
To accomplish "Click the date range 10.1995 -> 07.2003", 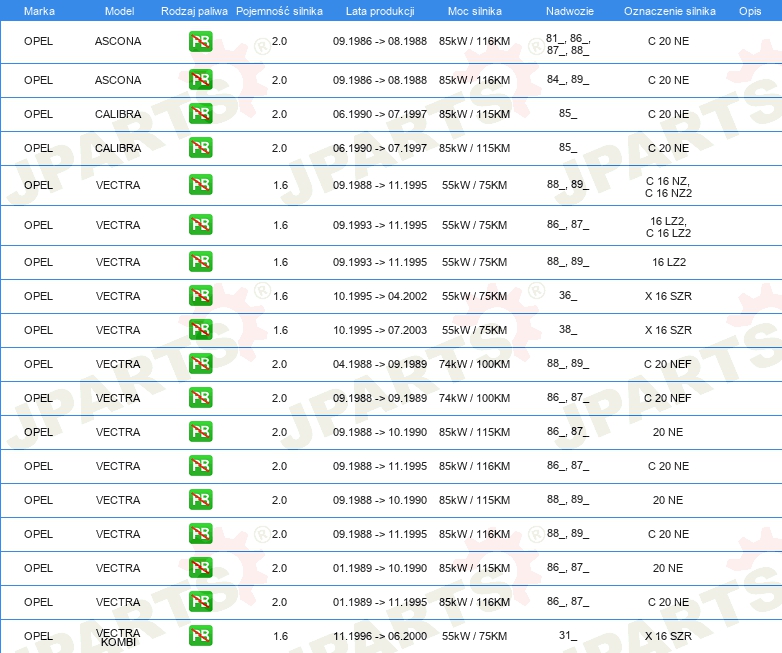I will coord(380,330).
